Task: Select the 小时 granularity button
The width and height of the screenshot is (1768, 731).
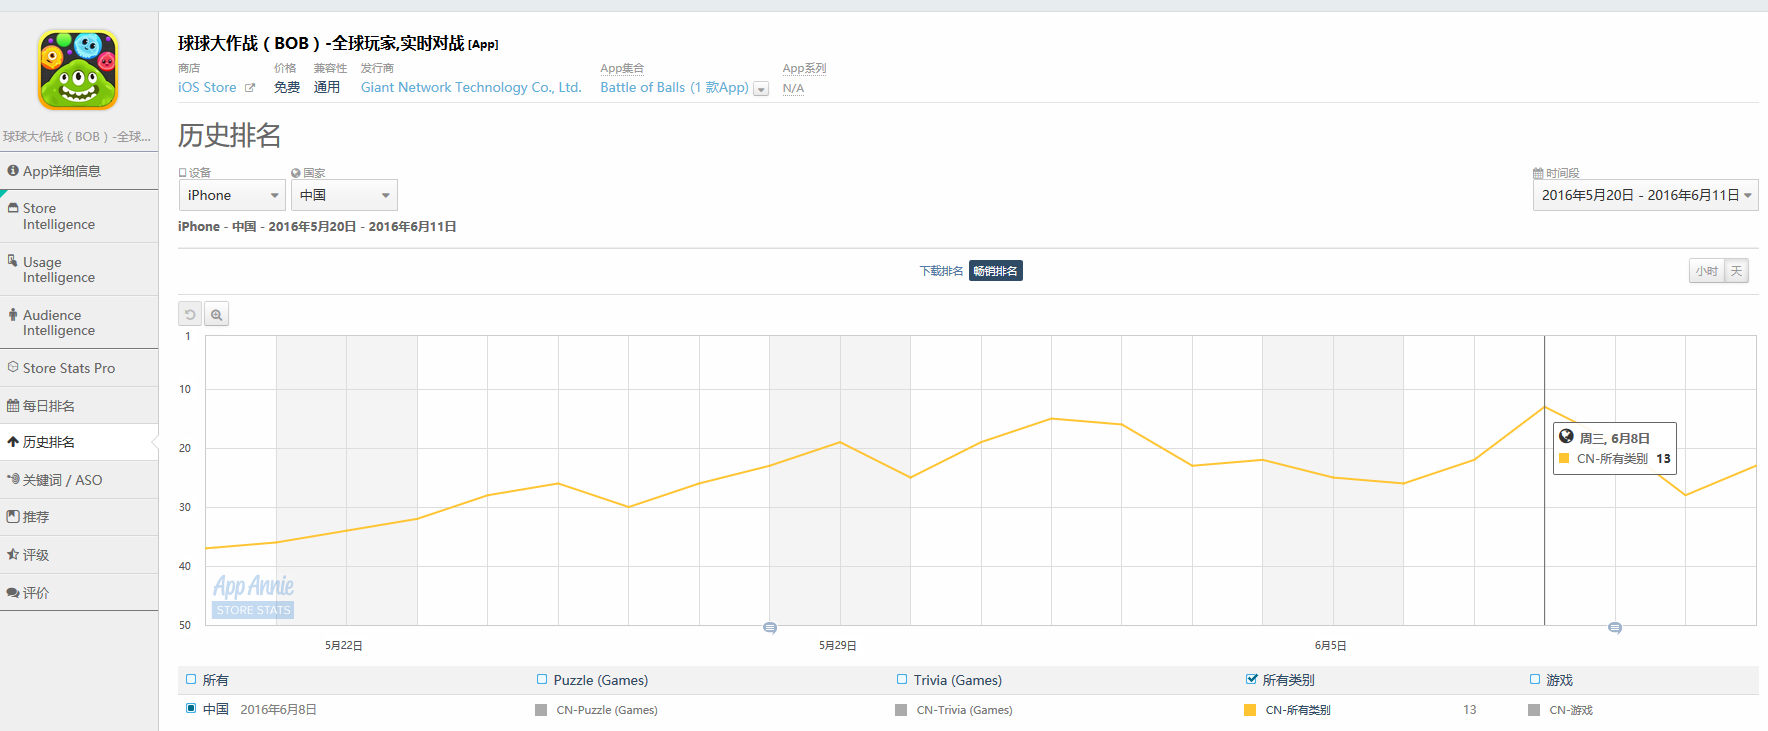Action: pyautogui.click(x=1706, y=271)
